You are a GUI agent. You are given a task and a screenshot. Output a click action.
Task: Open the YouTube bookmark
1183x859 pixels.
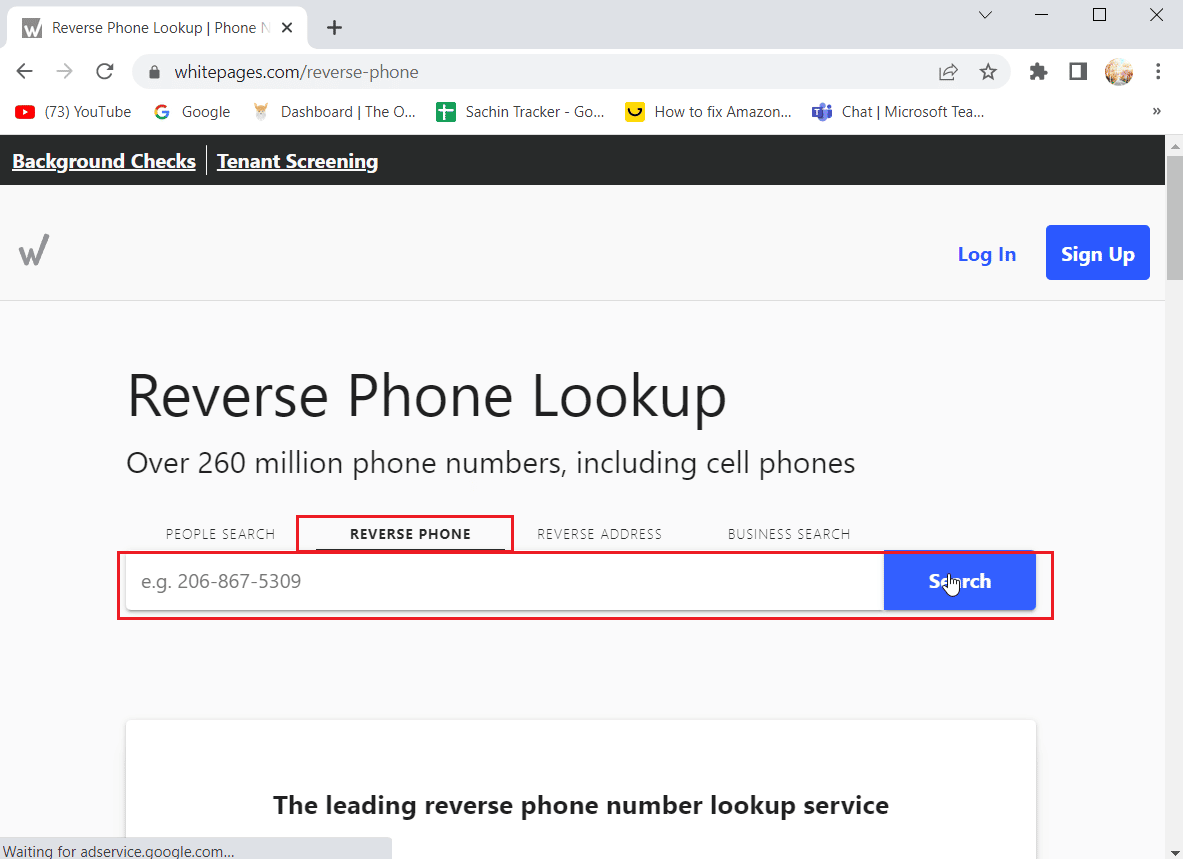click(73, 112)
